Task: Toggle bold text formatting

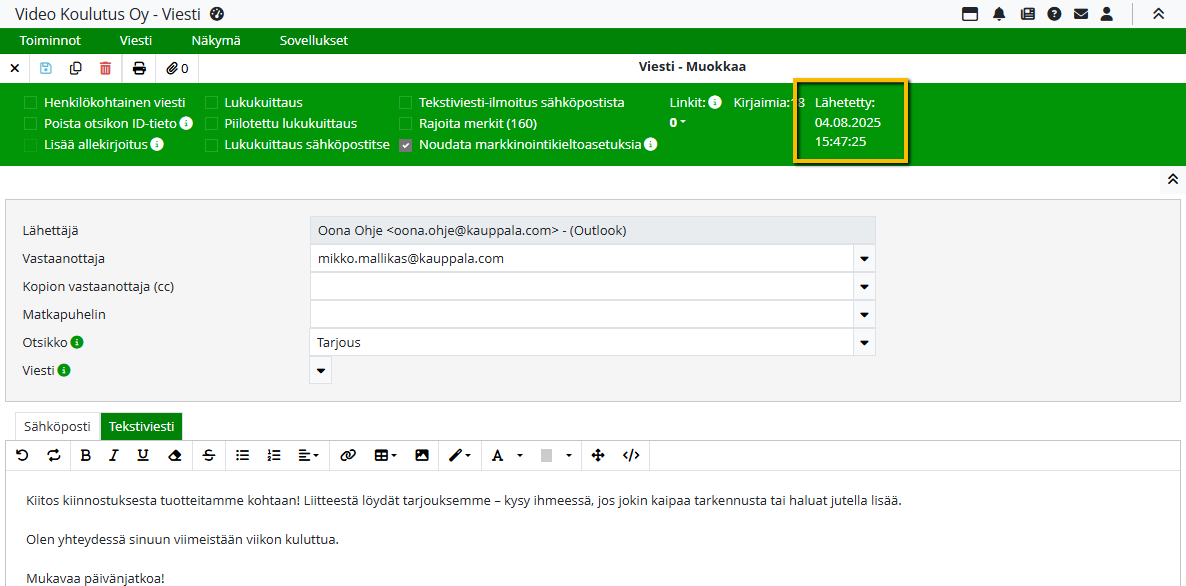Action: coord(85,455)
